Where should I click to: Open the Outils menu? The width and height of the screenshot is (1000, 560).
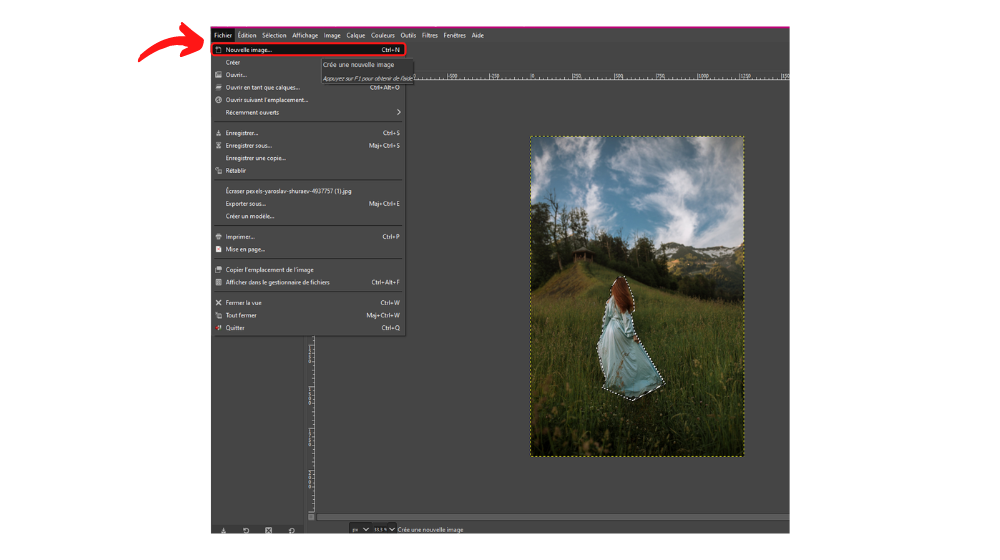pyautogui.click(x=408, y=36)
